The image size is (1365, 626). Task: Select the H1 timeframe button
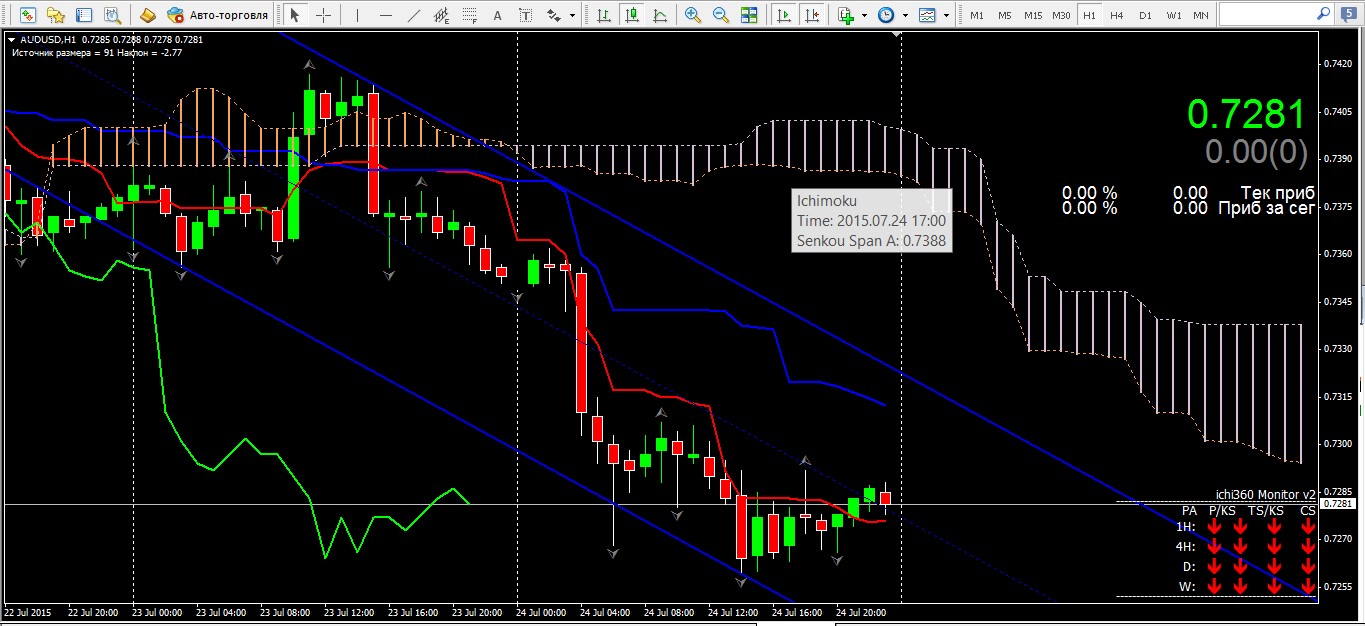1089,15
